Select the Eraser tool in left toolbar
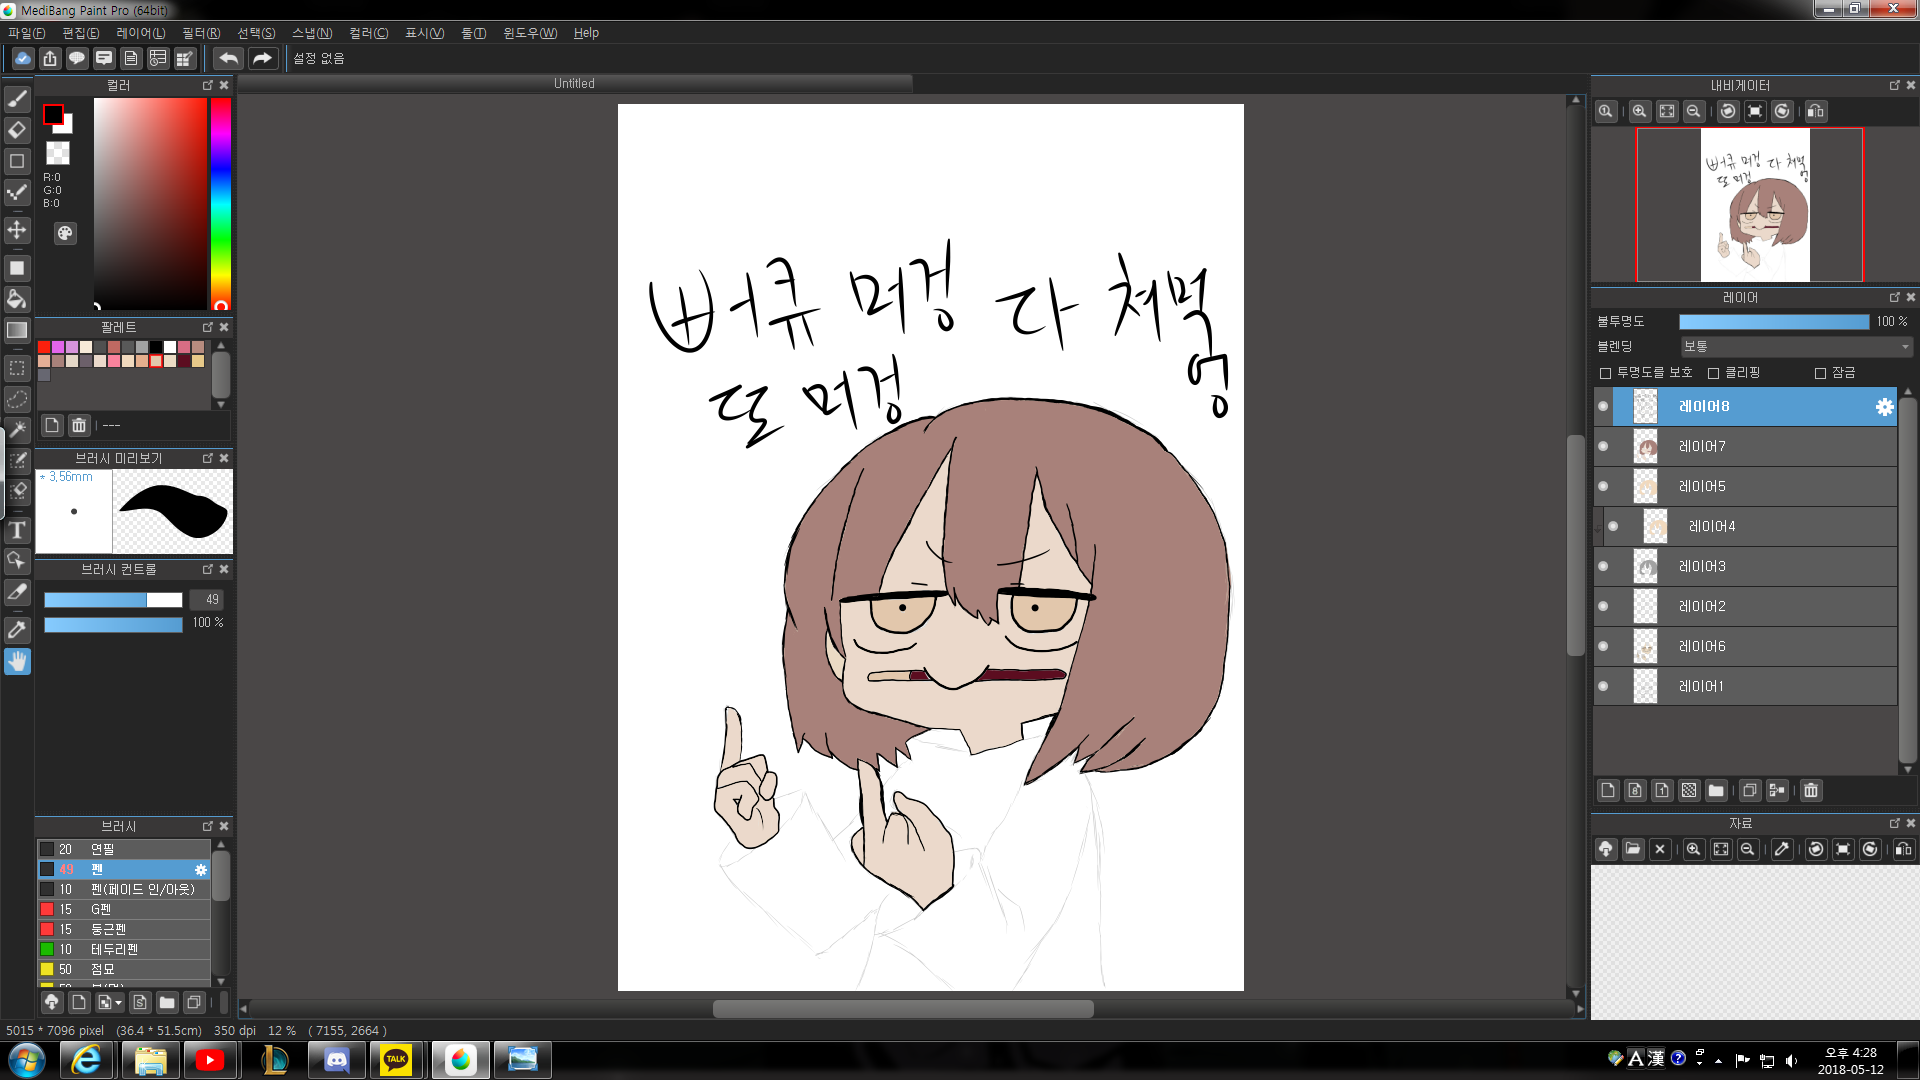The height and width of the screenshot is (1080, 1920). pos(17,130)
